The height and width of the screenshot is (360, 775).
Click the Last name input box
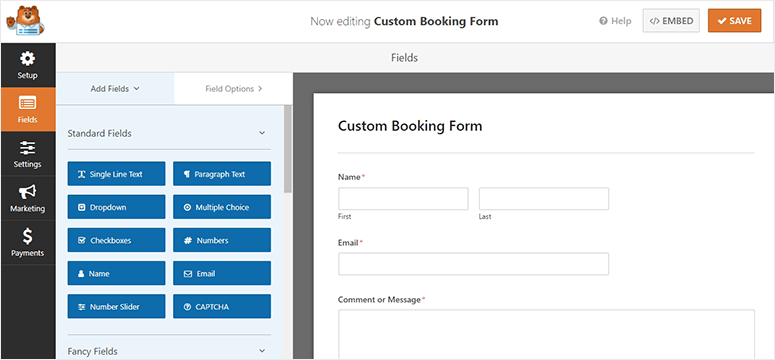pyautogui.click(x=544, y=199)
